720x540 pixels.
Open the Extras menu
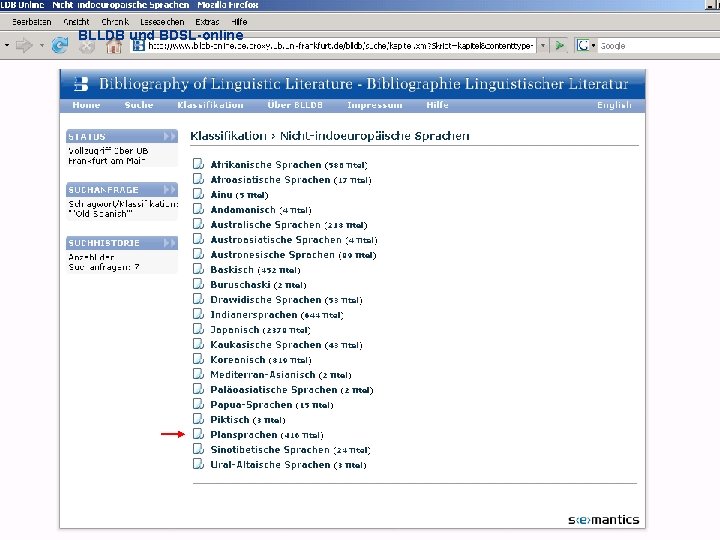coord(207,22)
